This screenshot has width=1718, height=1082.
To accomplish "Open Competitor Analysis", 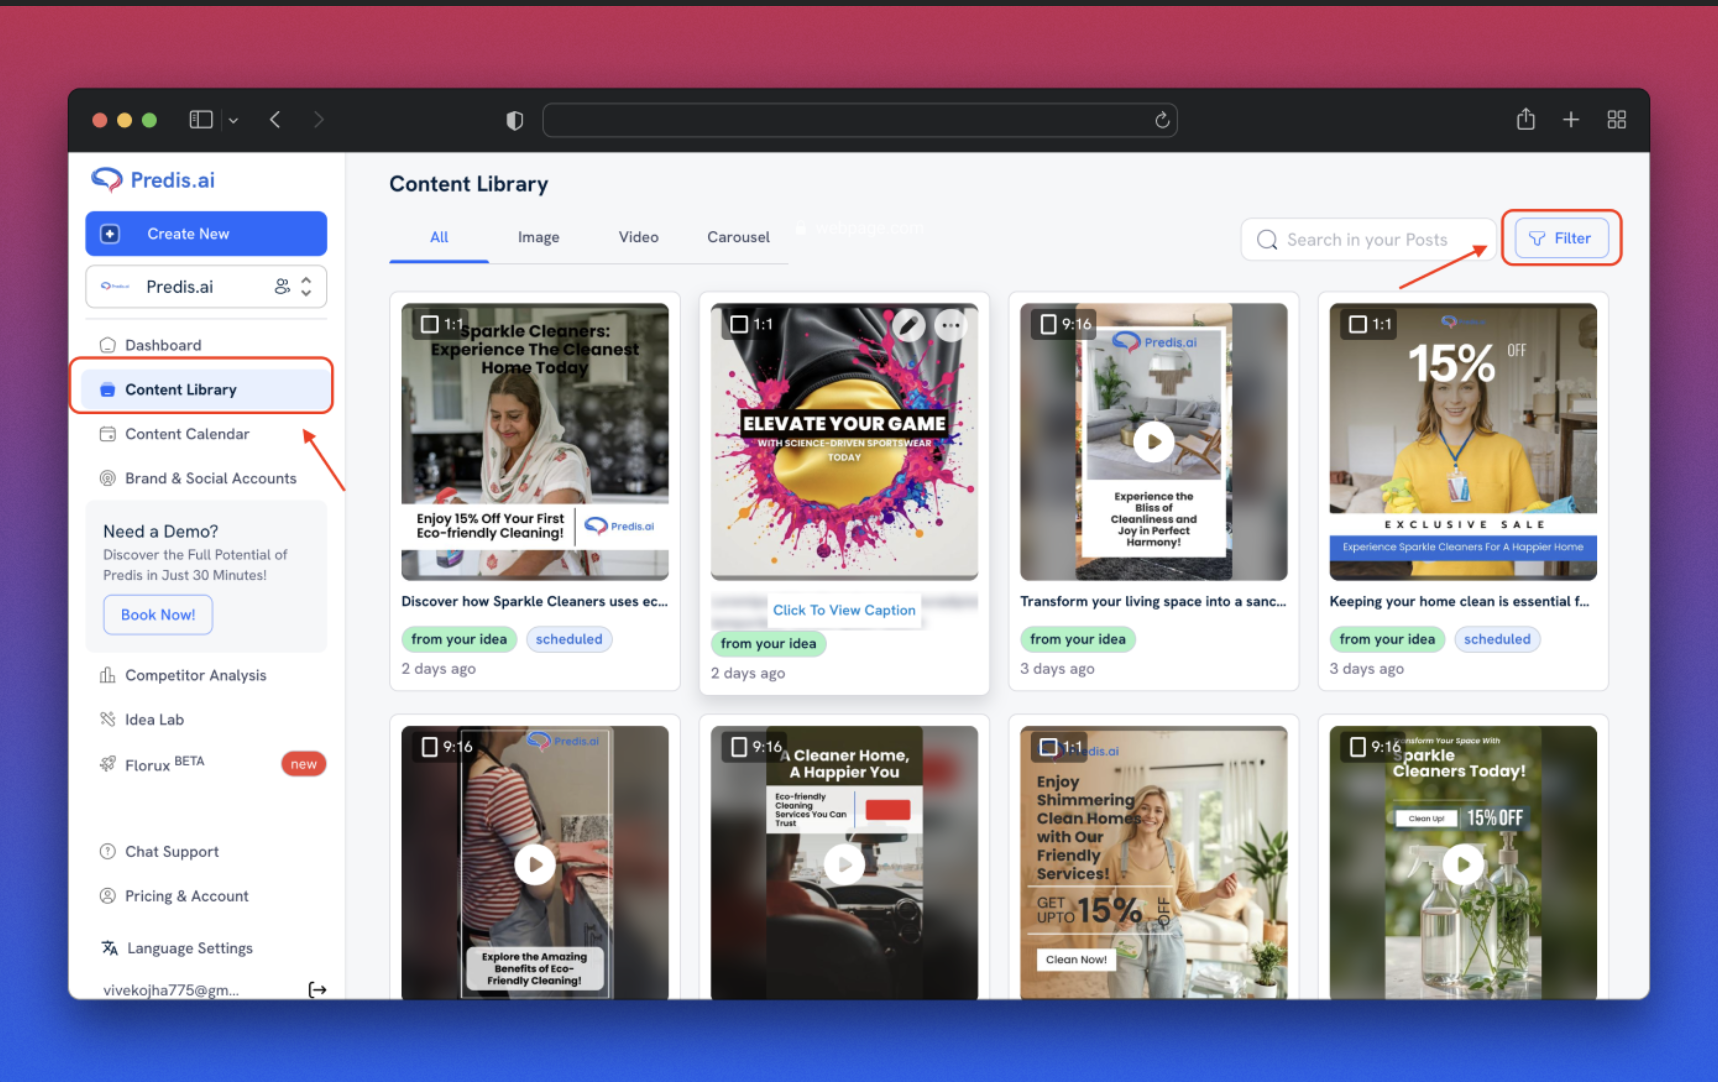I will (195, 675).
